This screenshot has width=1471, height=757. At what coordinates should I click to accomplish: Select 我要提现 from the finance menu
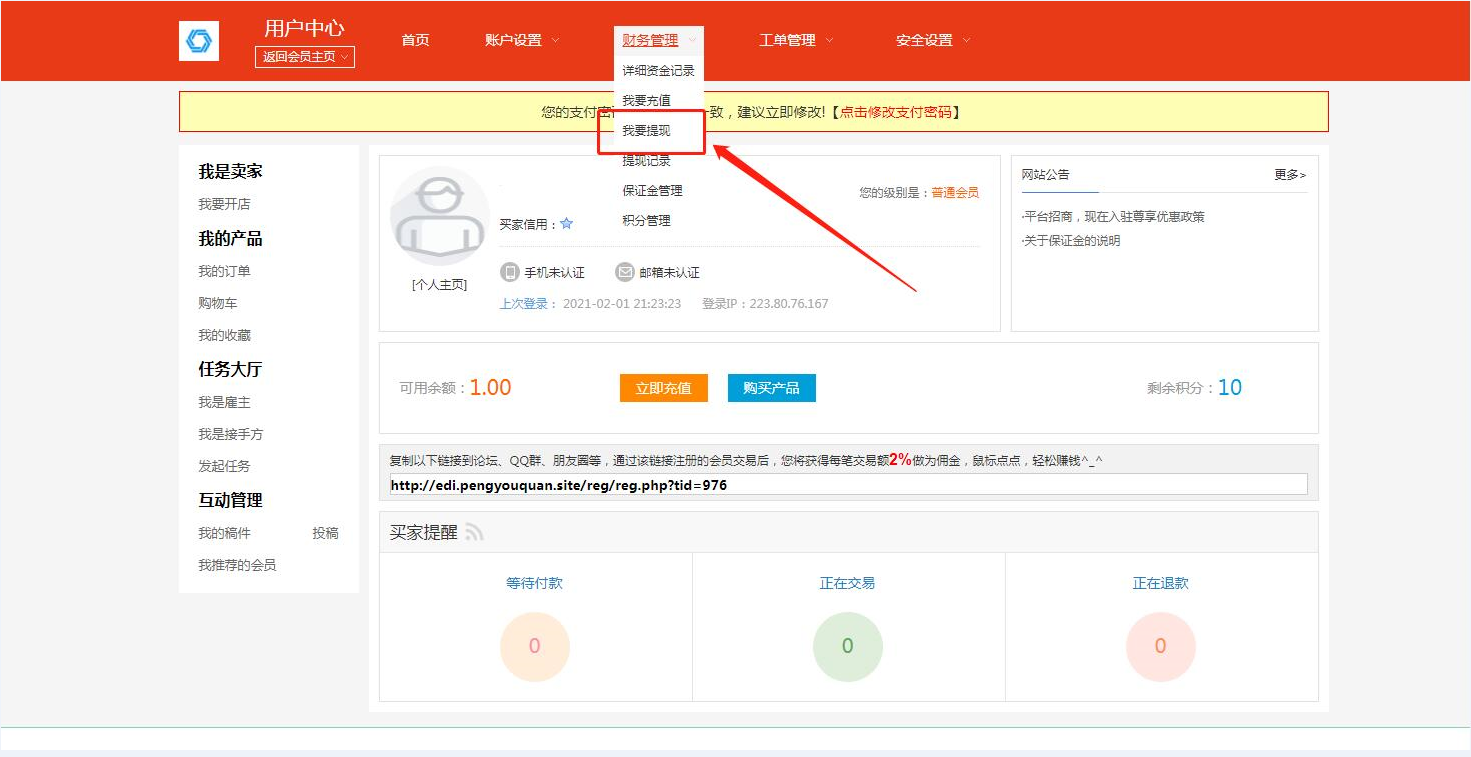[646, 131]
